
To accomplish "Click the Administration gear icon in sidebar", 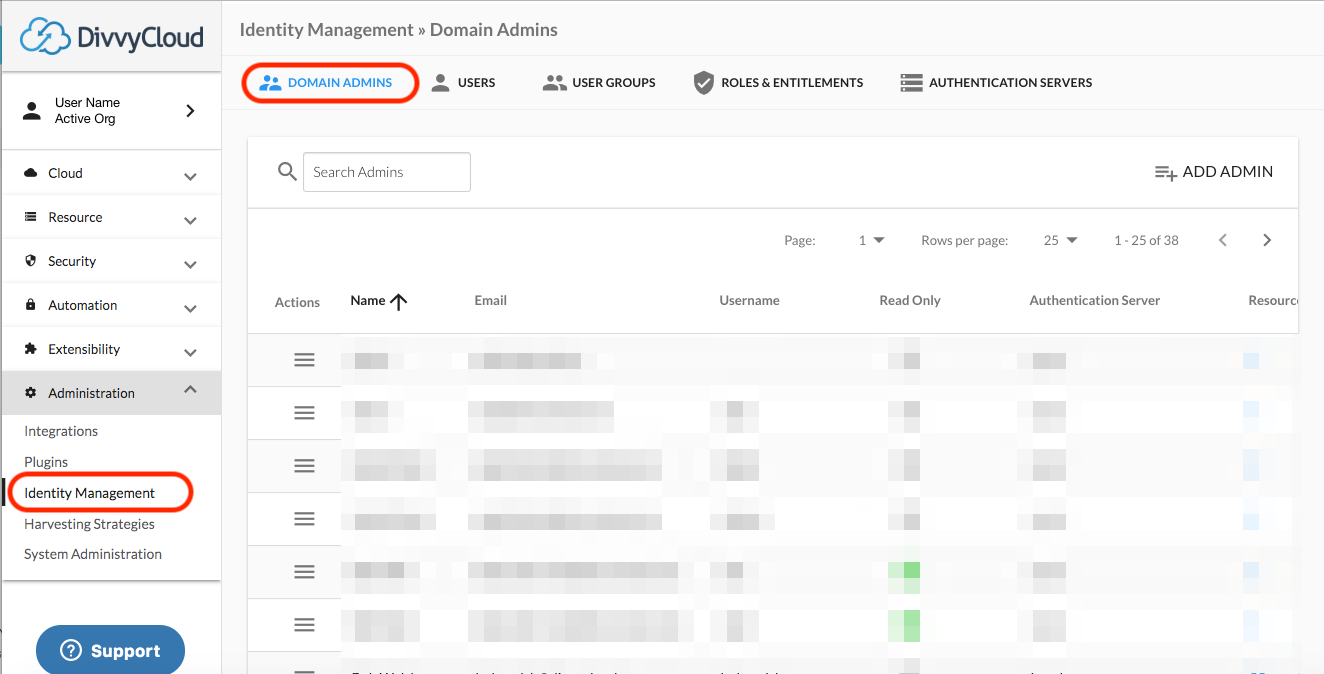I will click(30, 393).
